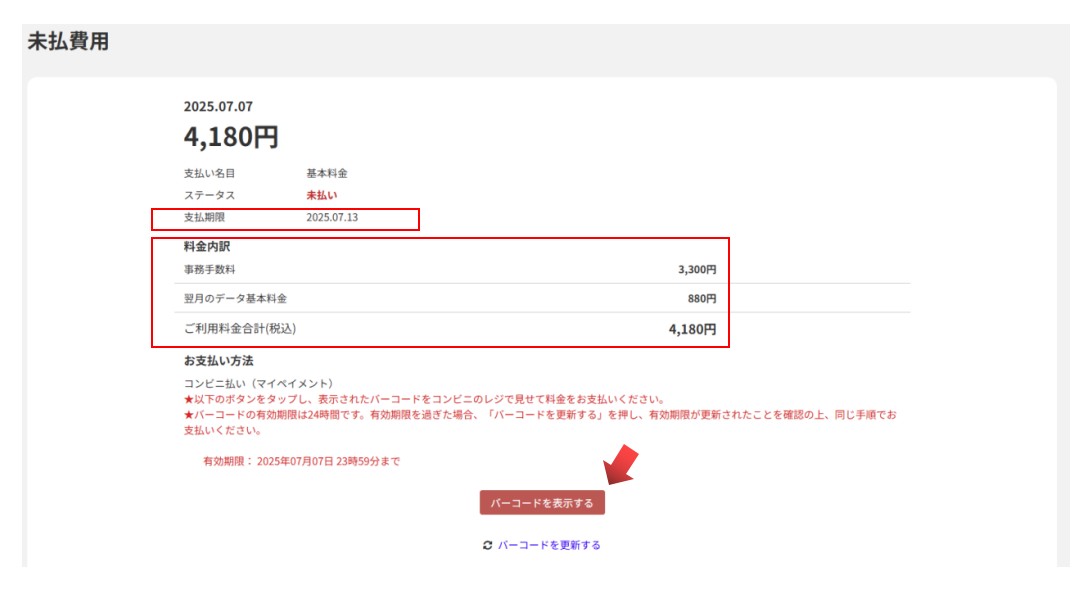This screenshot has width=1077, height=590.
Task: Click the バーコードを表示する button
Action: [542, 503]
